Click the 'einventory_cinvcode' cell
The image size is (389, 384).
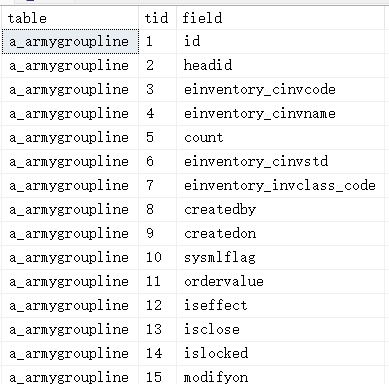280,90
